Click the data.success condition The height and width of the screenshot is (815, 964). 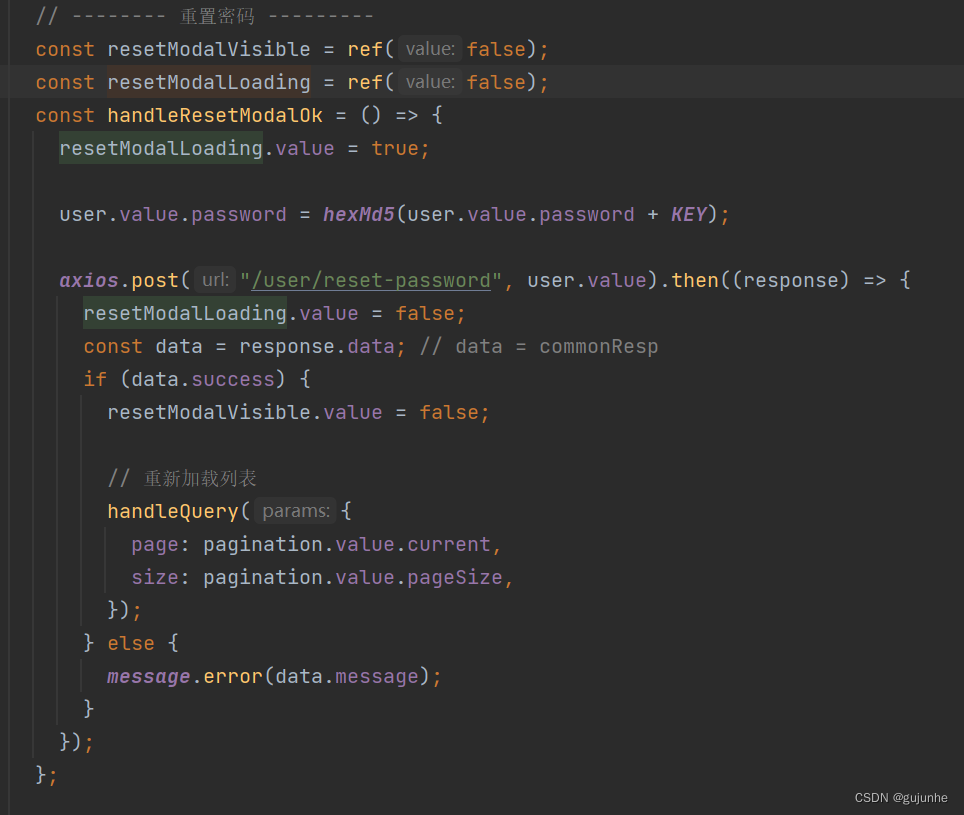(203, 379)
